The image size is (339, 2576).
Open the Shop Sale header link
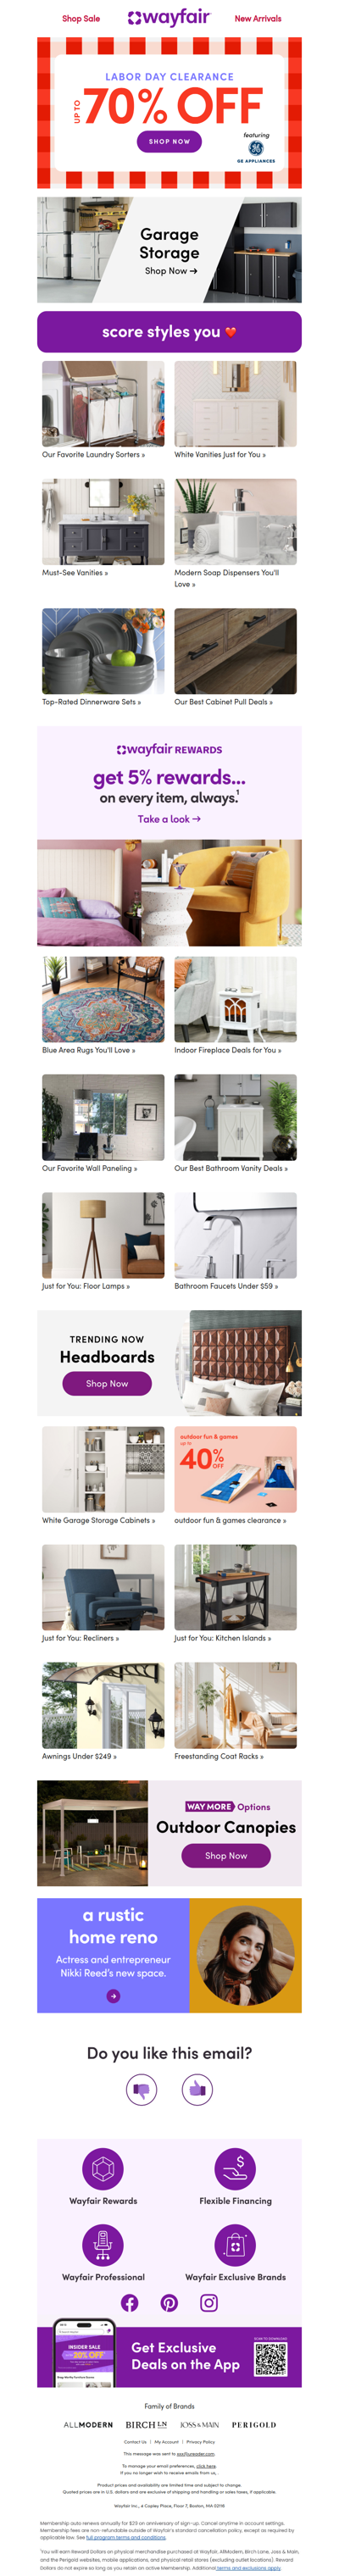(81, 18)
